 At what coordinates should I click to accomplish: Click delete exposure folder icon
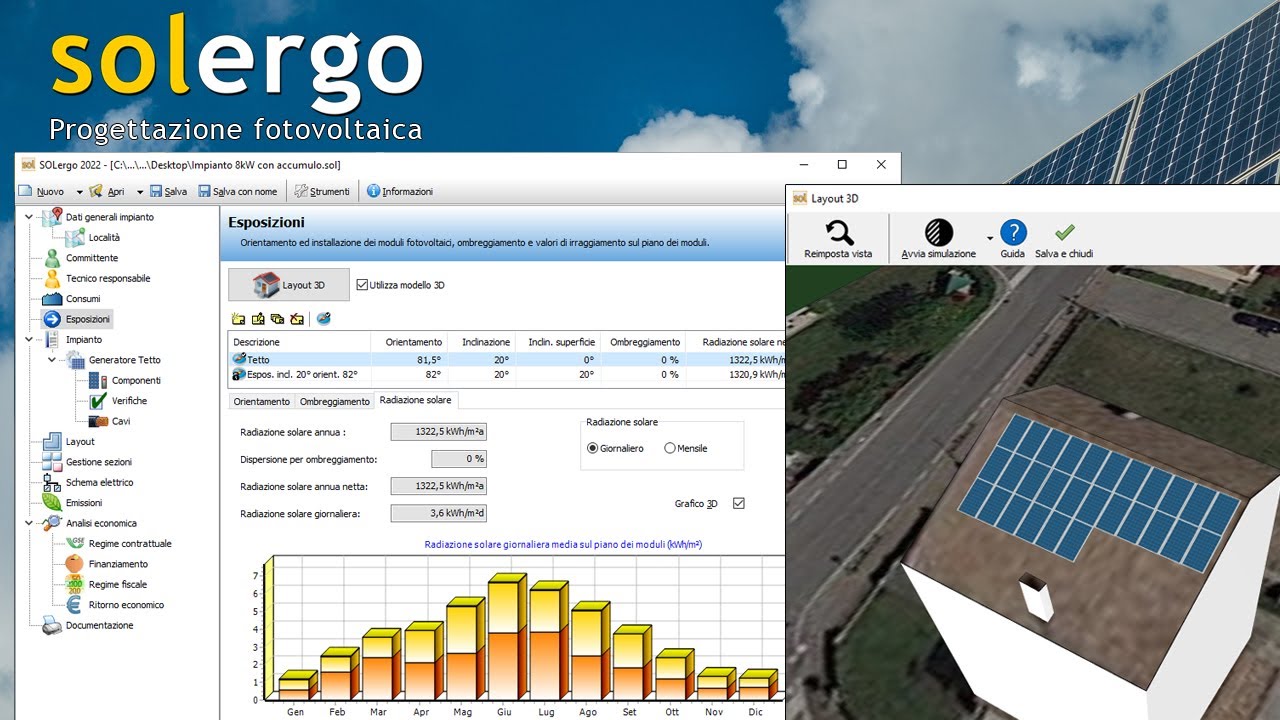(296, 319)
